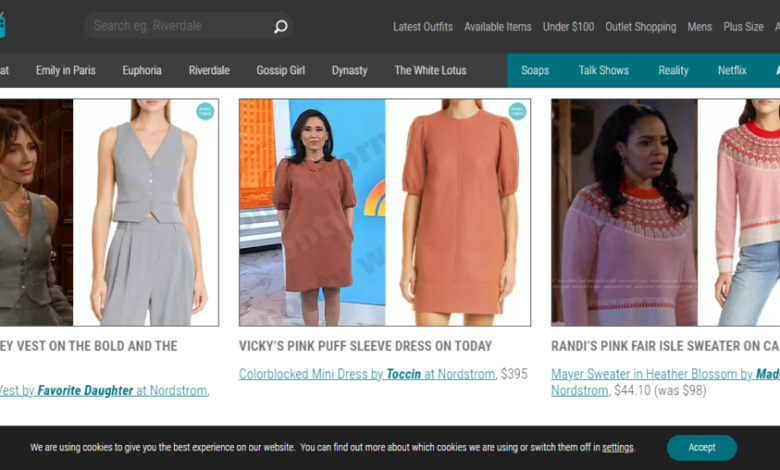This screenshot has height=470, width=780.
Task: Open Randi's pink sweater thumbnail
Action: (x=666, y=212)
